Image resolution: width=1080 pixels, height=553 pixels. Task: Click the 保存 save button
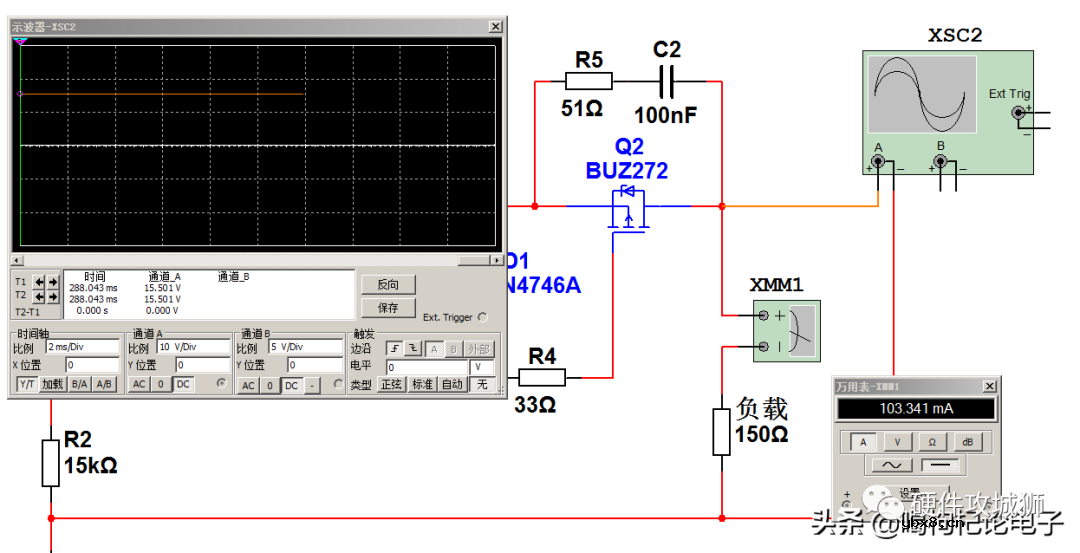[388, 308]
